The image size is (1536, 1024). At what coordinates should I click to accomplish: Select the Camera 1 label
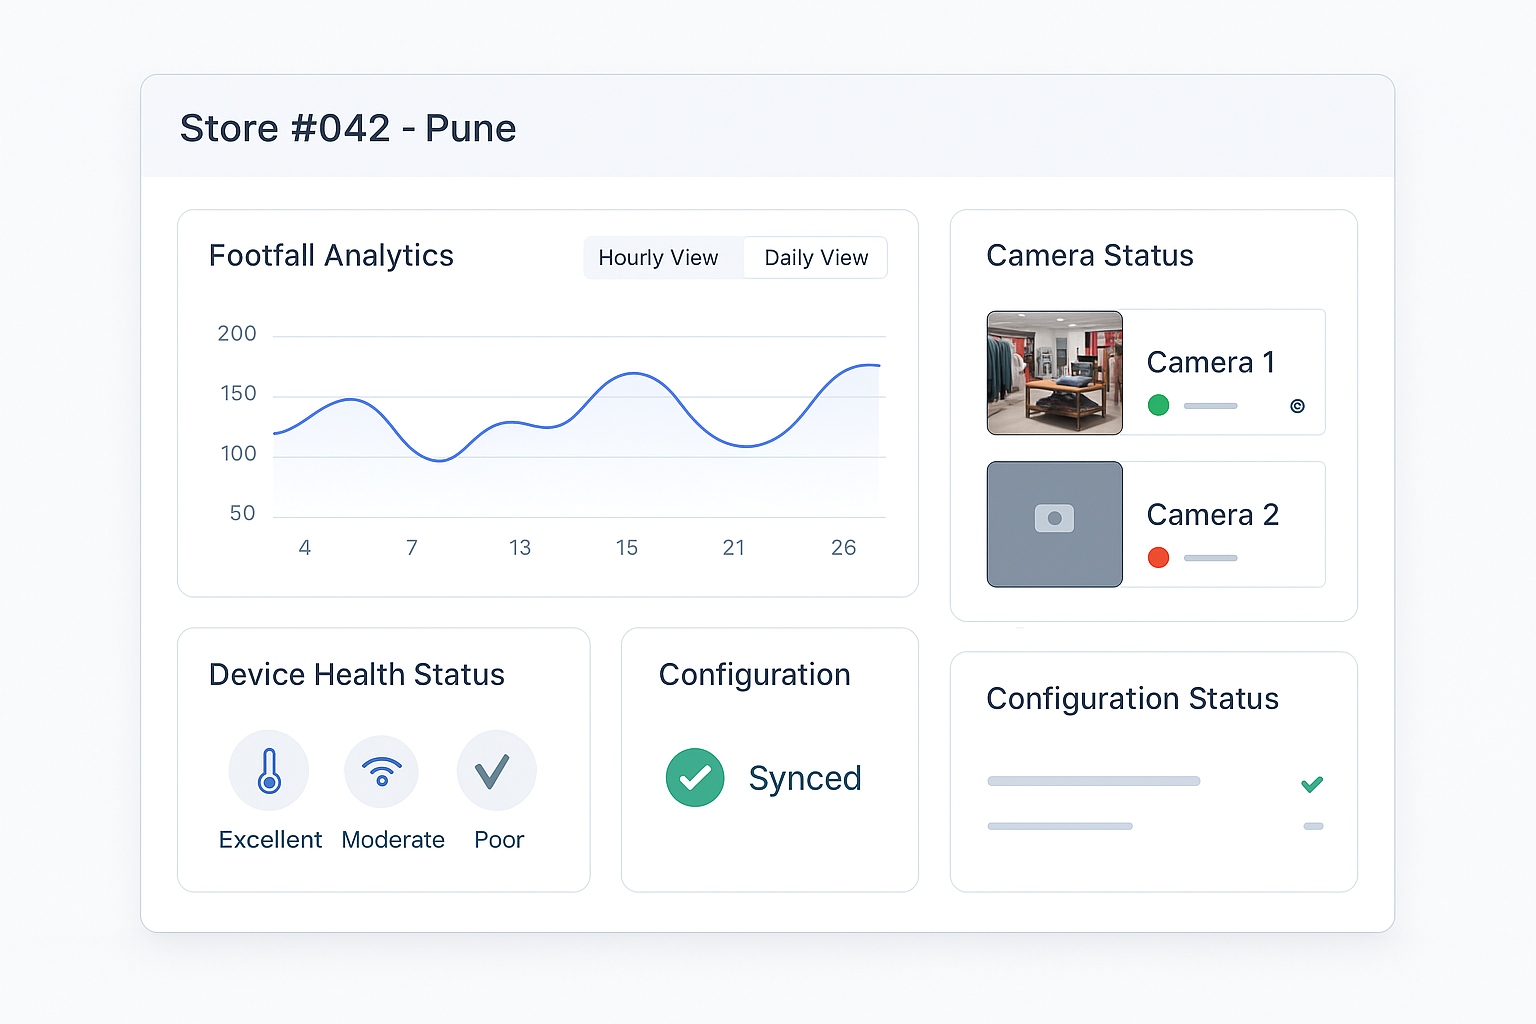1211,362
